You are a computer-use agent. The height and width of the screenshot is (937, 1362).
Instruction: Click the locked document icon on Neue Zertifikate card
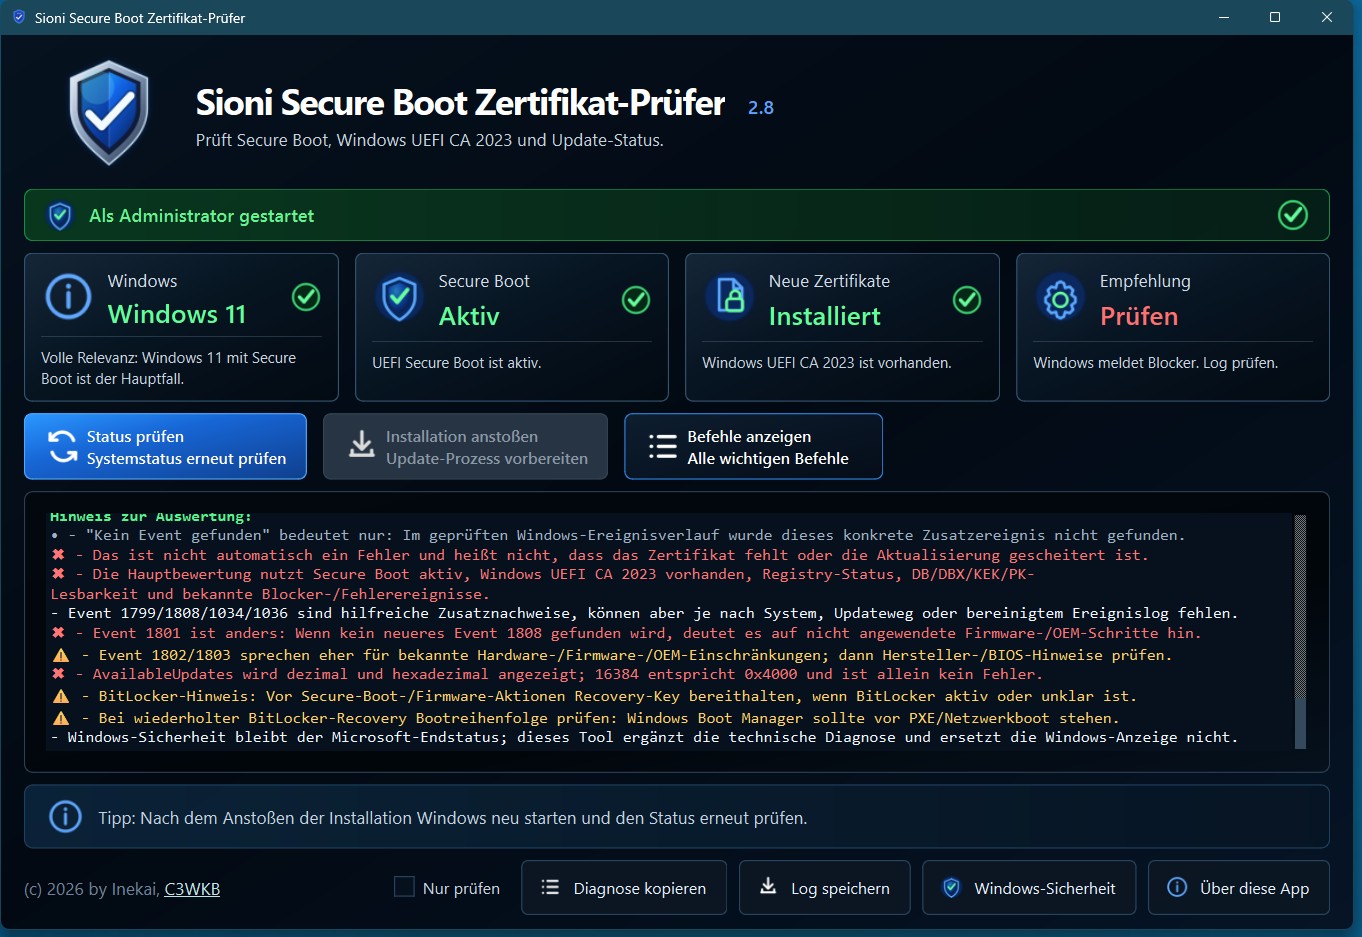(731, 297)
